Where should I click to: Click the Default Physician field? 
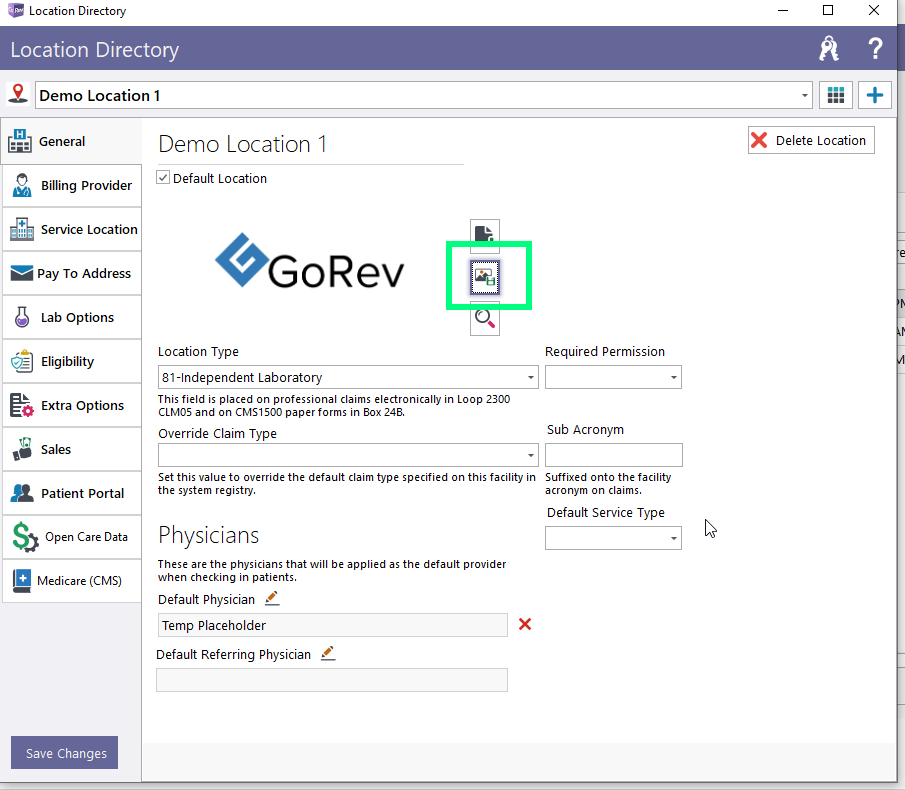click(x=332, y=625)
